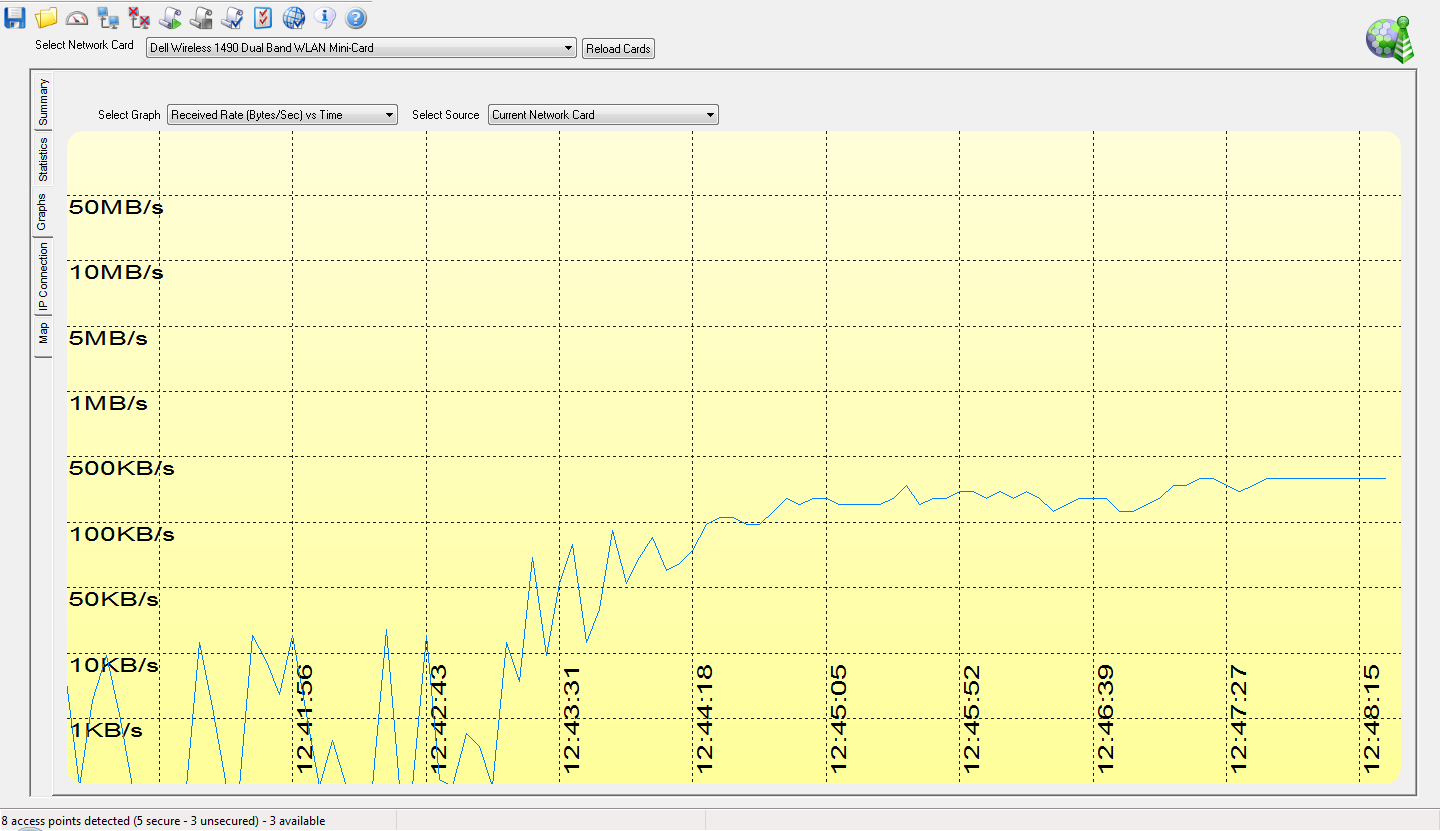Viewport: 1440px width, 831px height.
Task: Click the 50MB/s axis label
Action: pos(116,208)
